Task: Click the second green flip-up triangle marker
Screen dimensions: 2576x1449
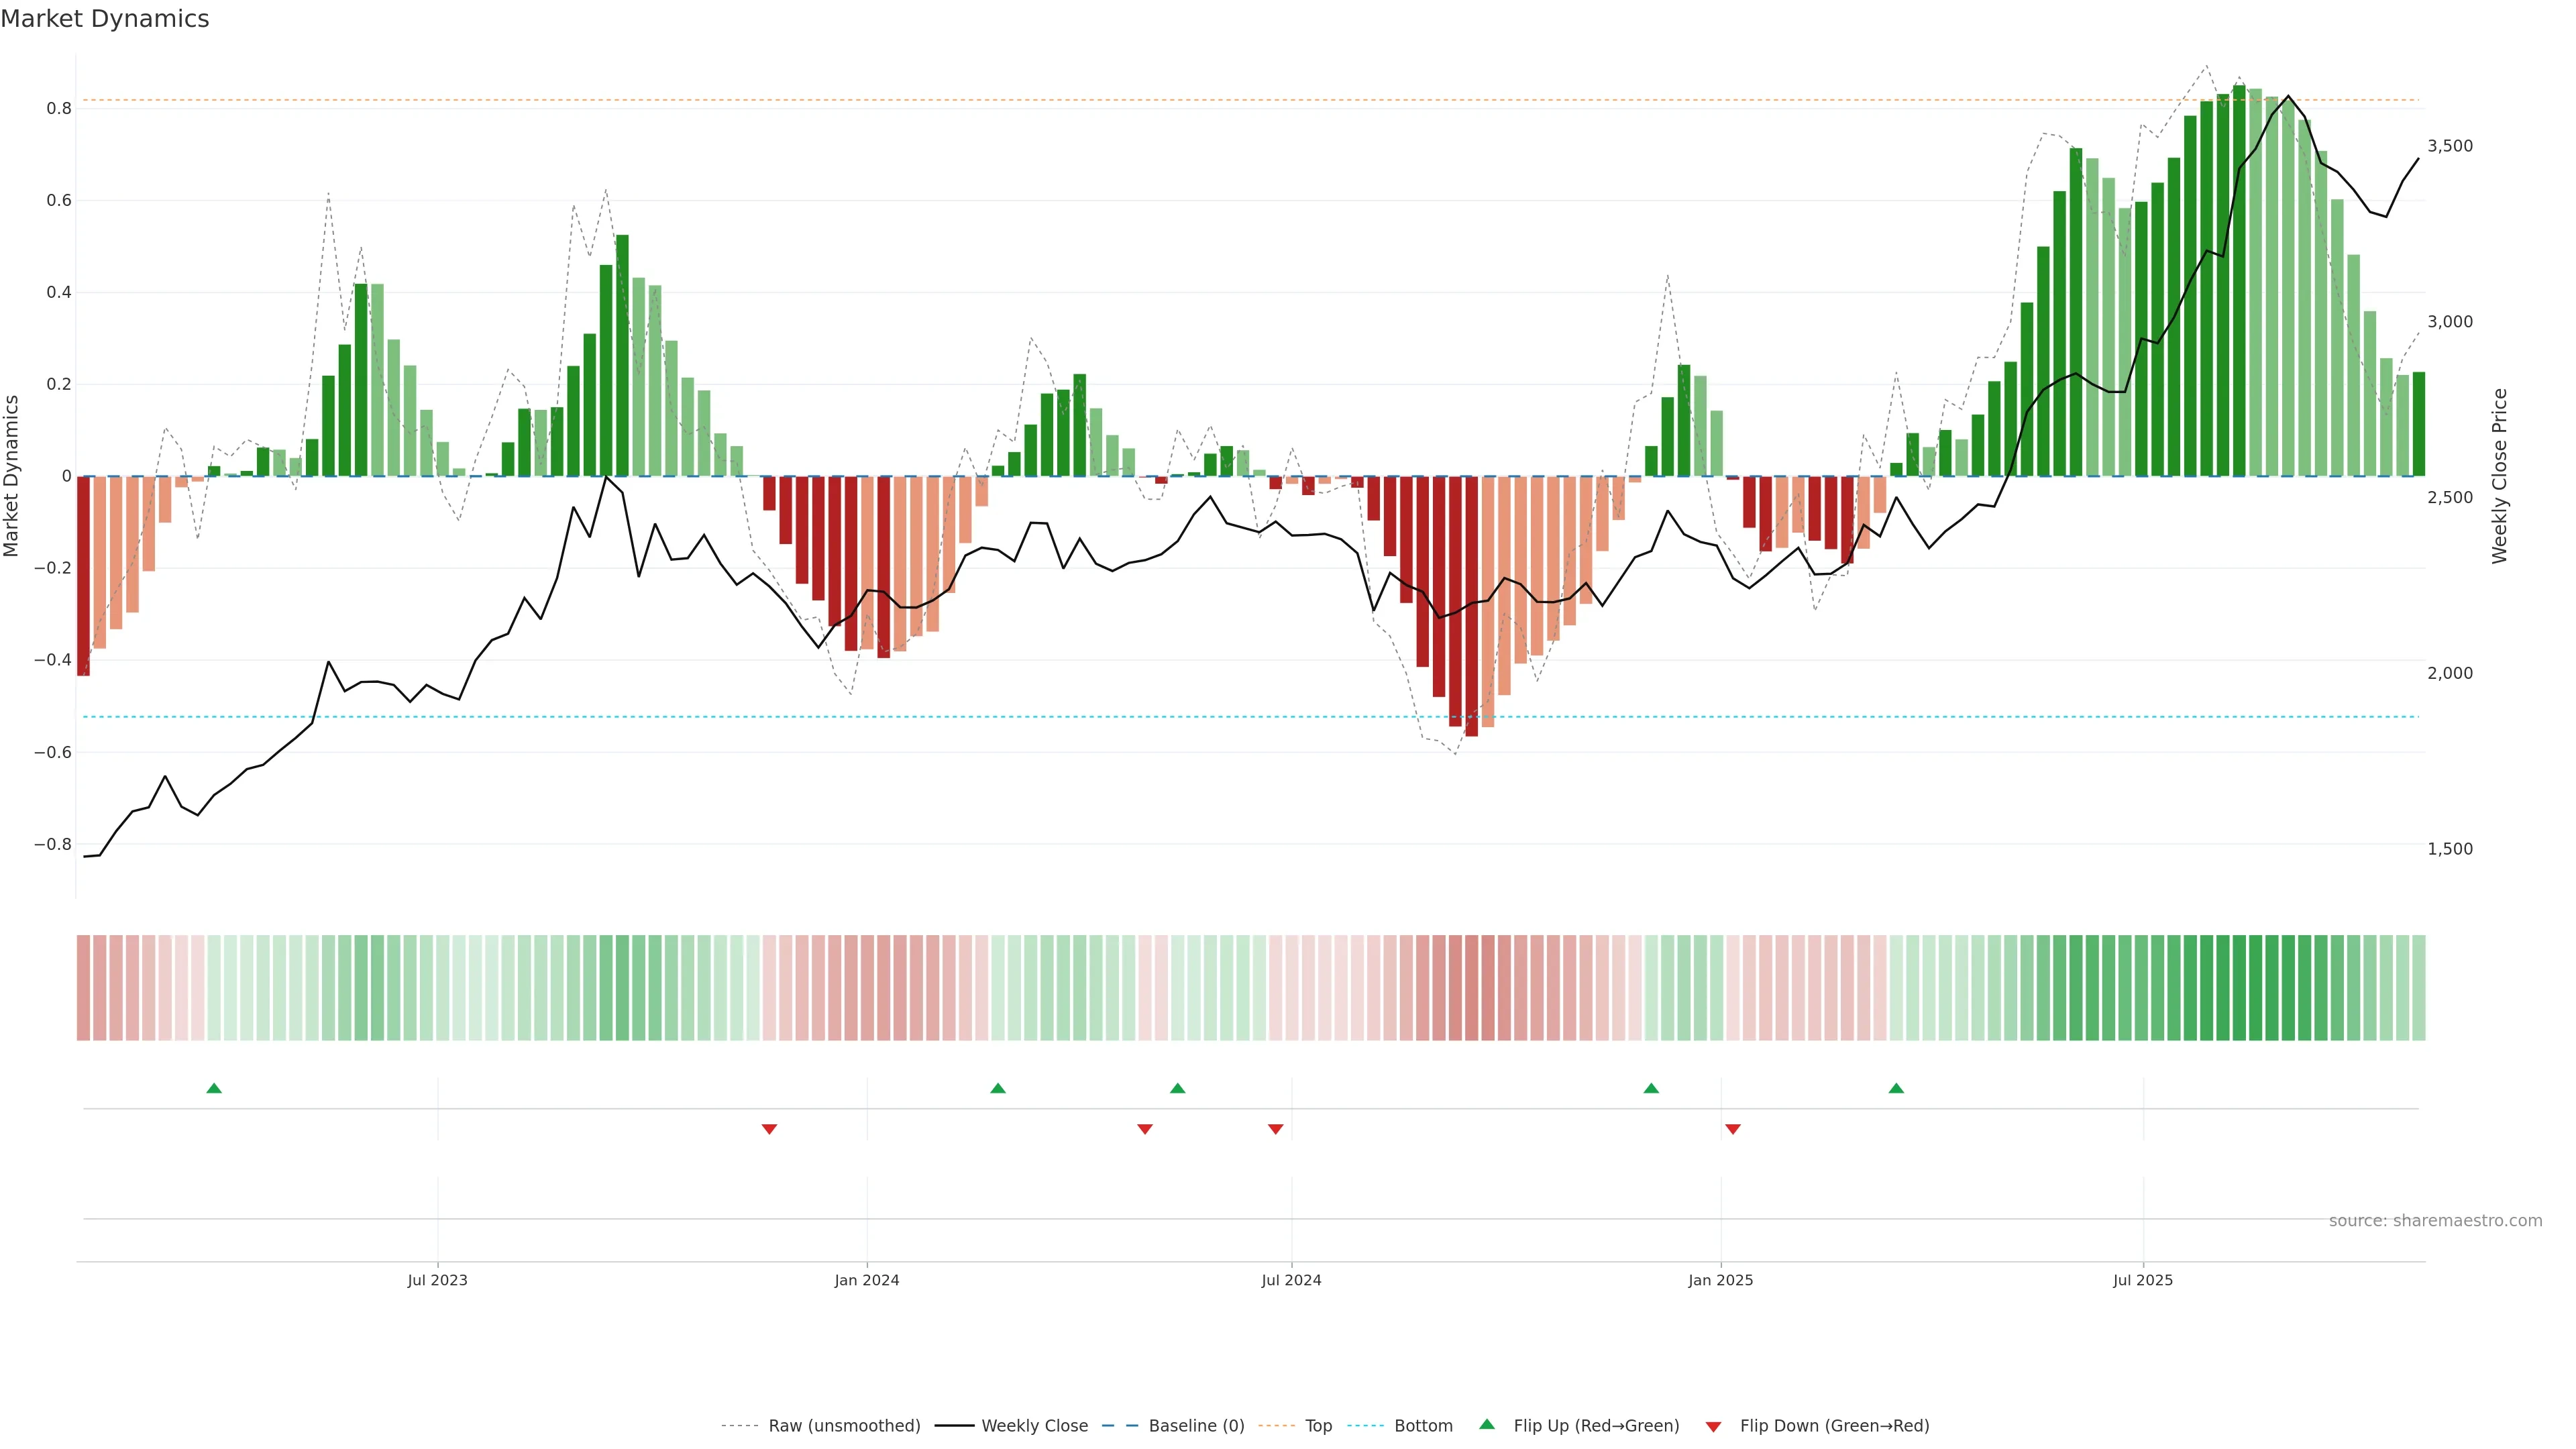Action: (x=998, y=1088)
